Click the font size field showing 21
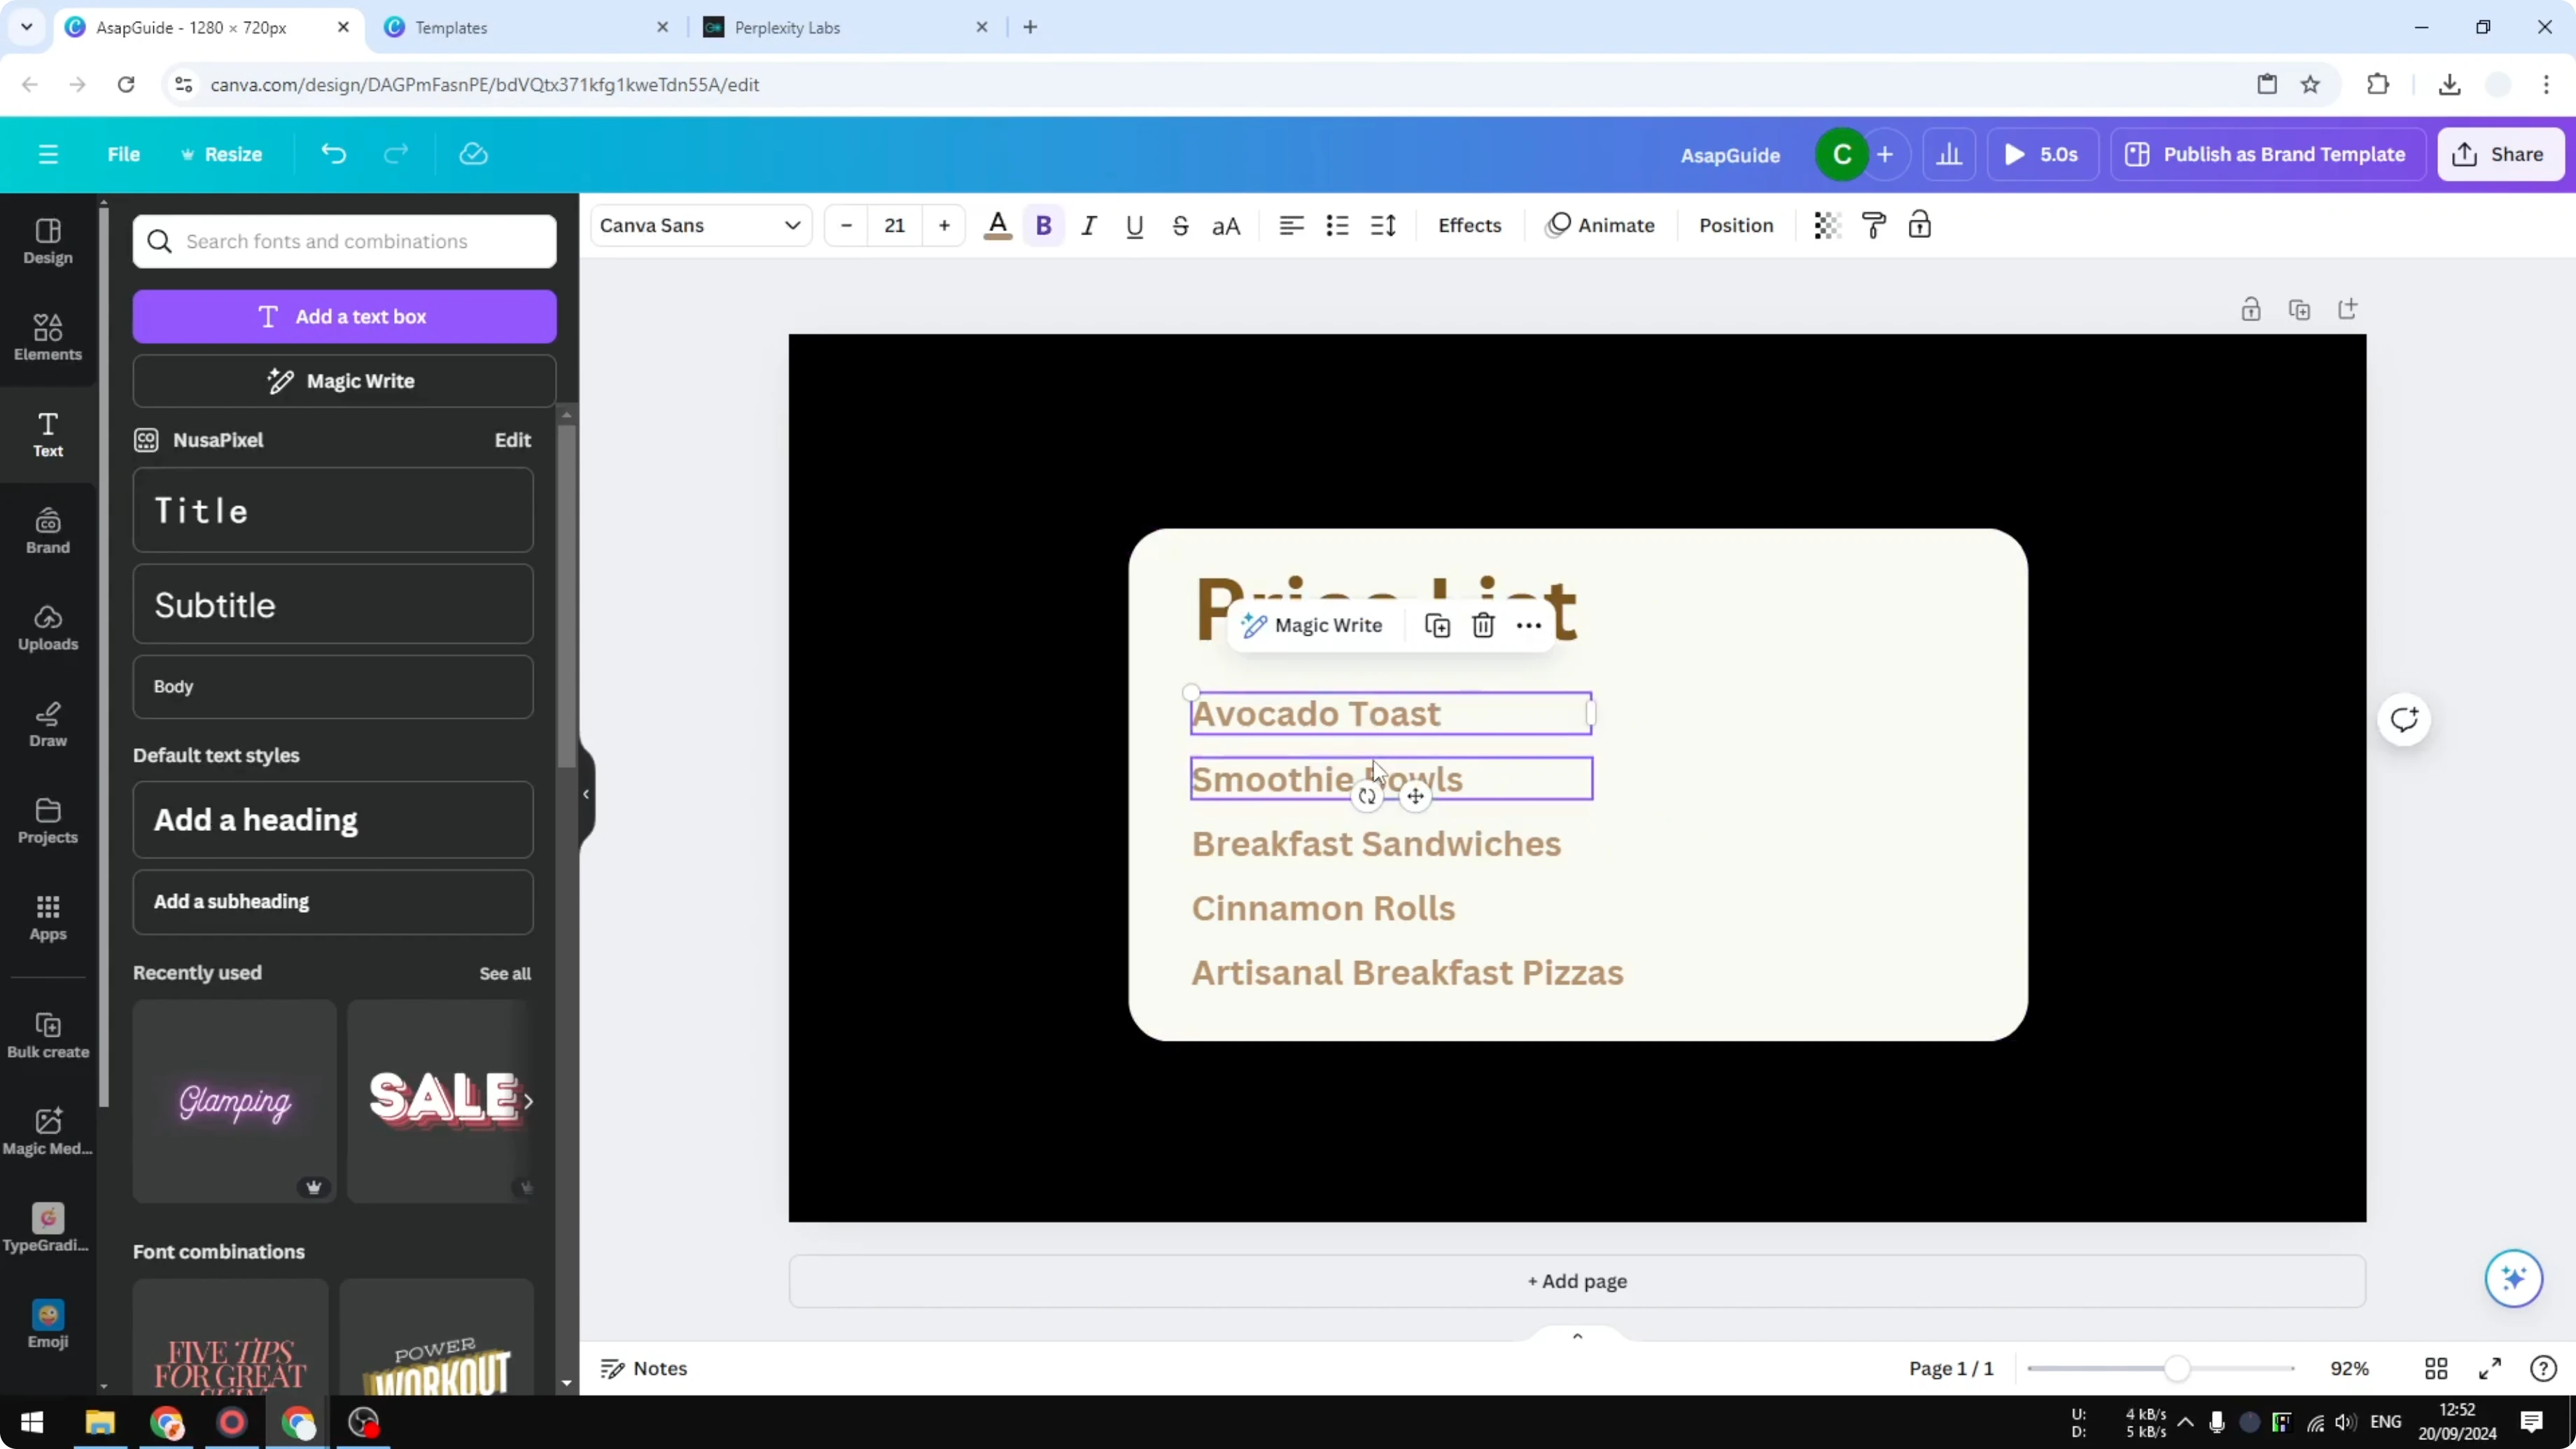The height and width of the screenshot is (1449, 2576). (x=895, y=226)
